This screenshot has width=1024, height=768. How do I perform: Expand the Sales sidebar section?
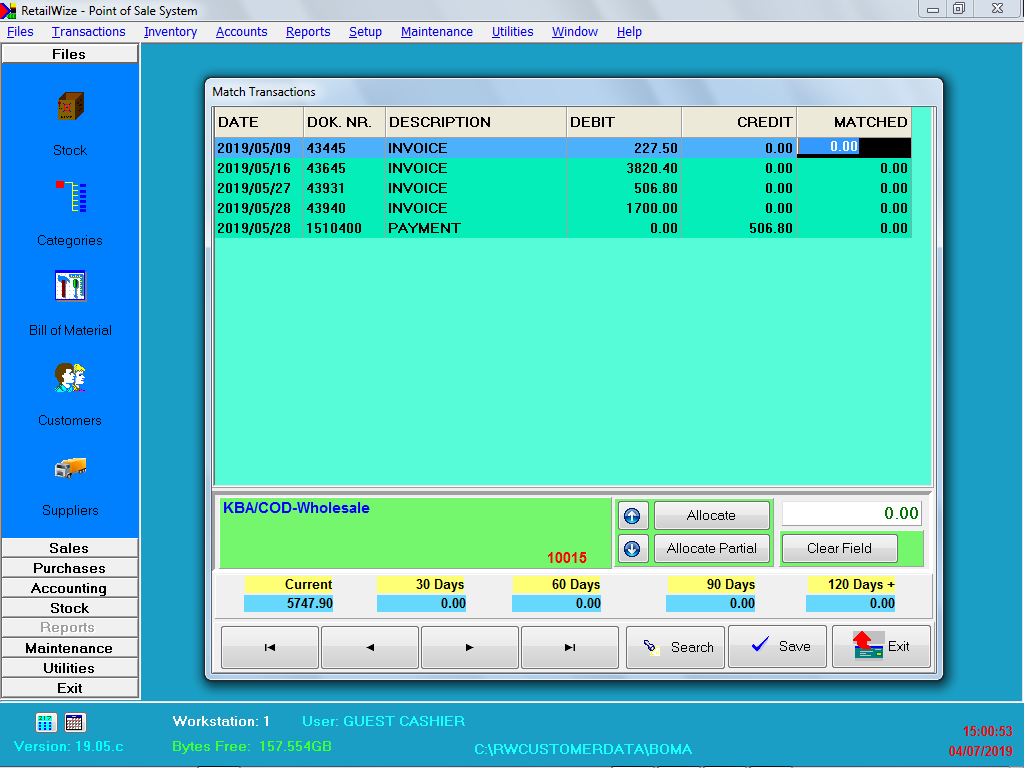69,548
